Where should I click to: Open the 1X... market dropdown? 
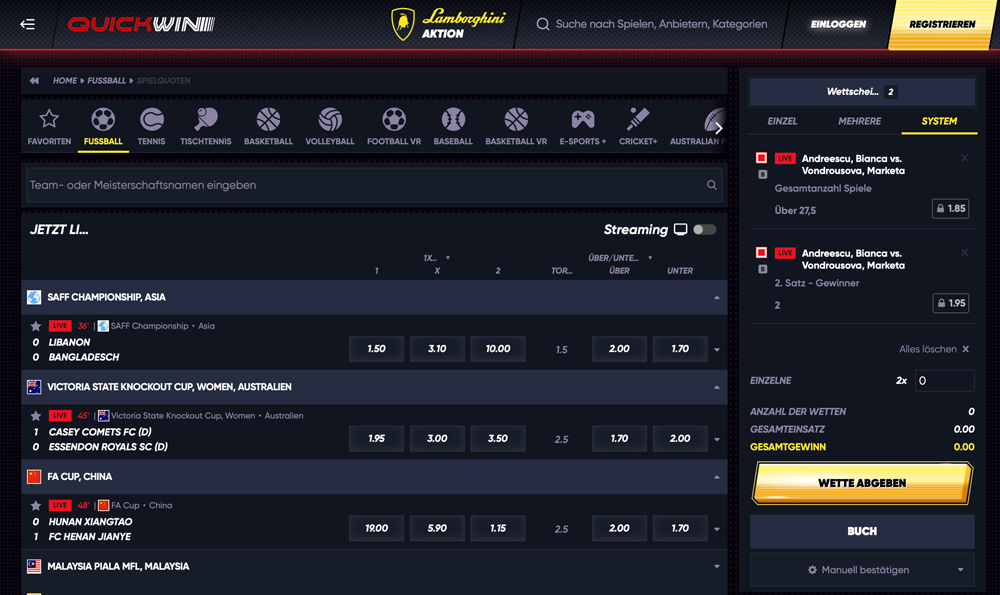point(436,258)
